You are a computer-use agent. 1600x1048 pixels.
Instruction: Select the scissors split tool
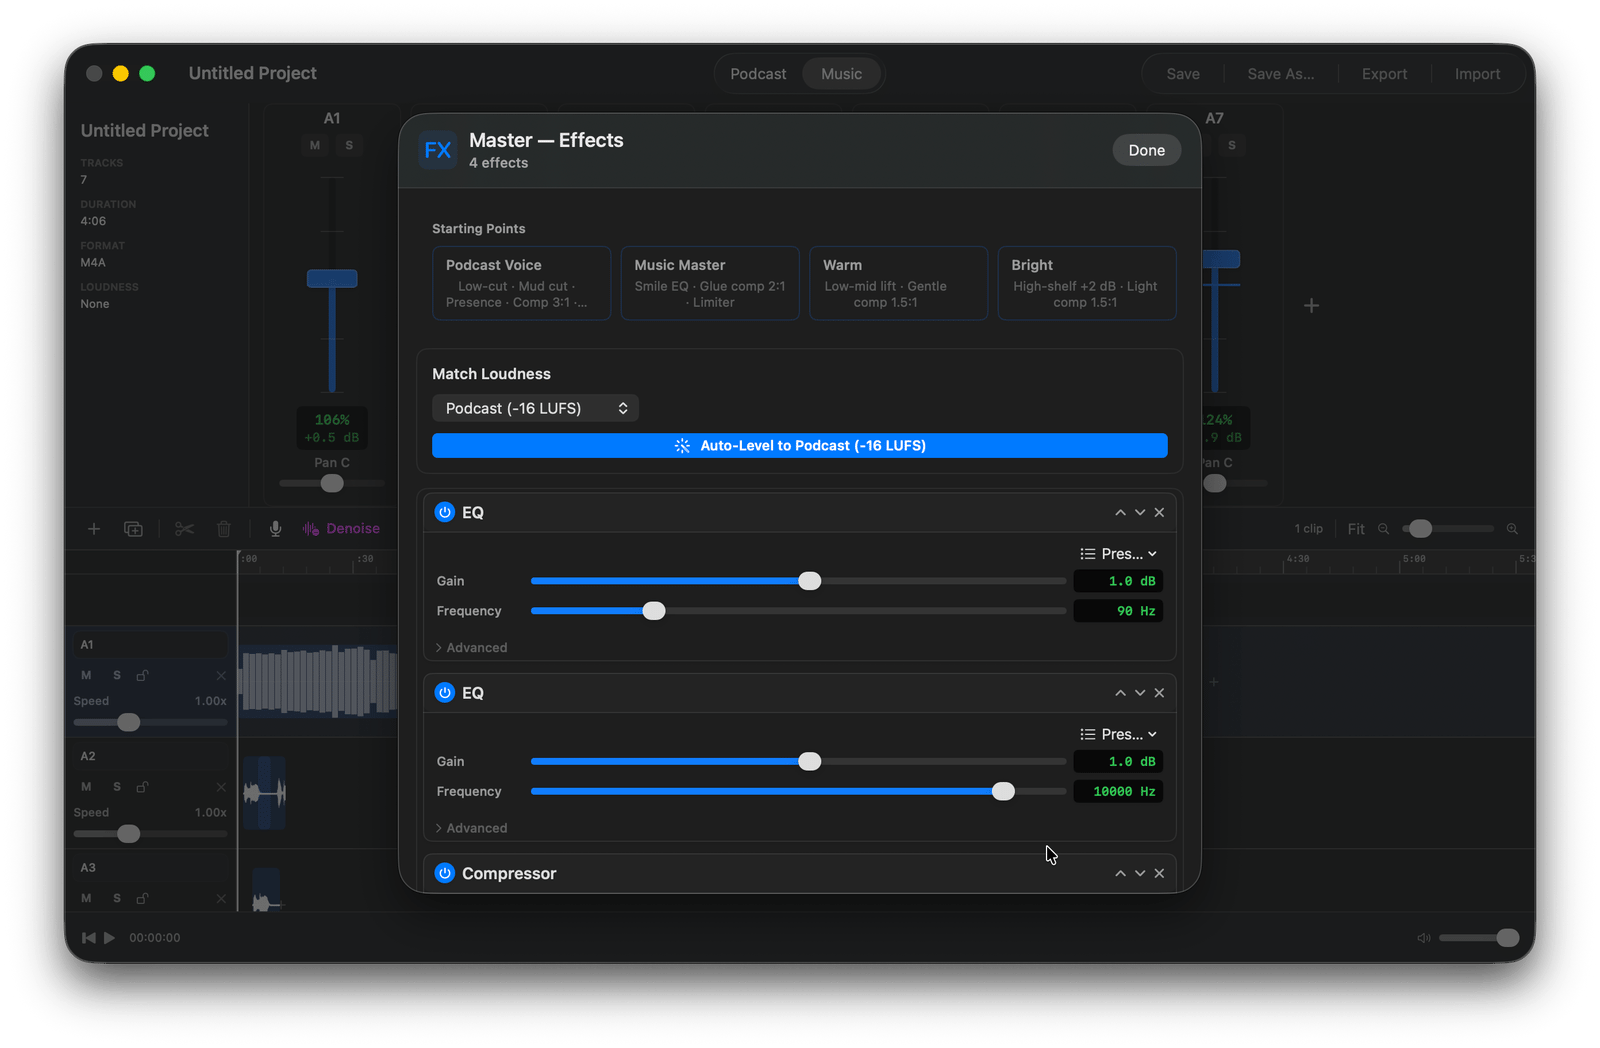(184, 529)
